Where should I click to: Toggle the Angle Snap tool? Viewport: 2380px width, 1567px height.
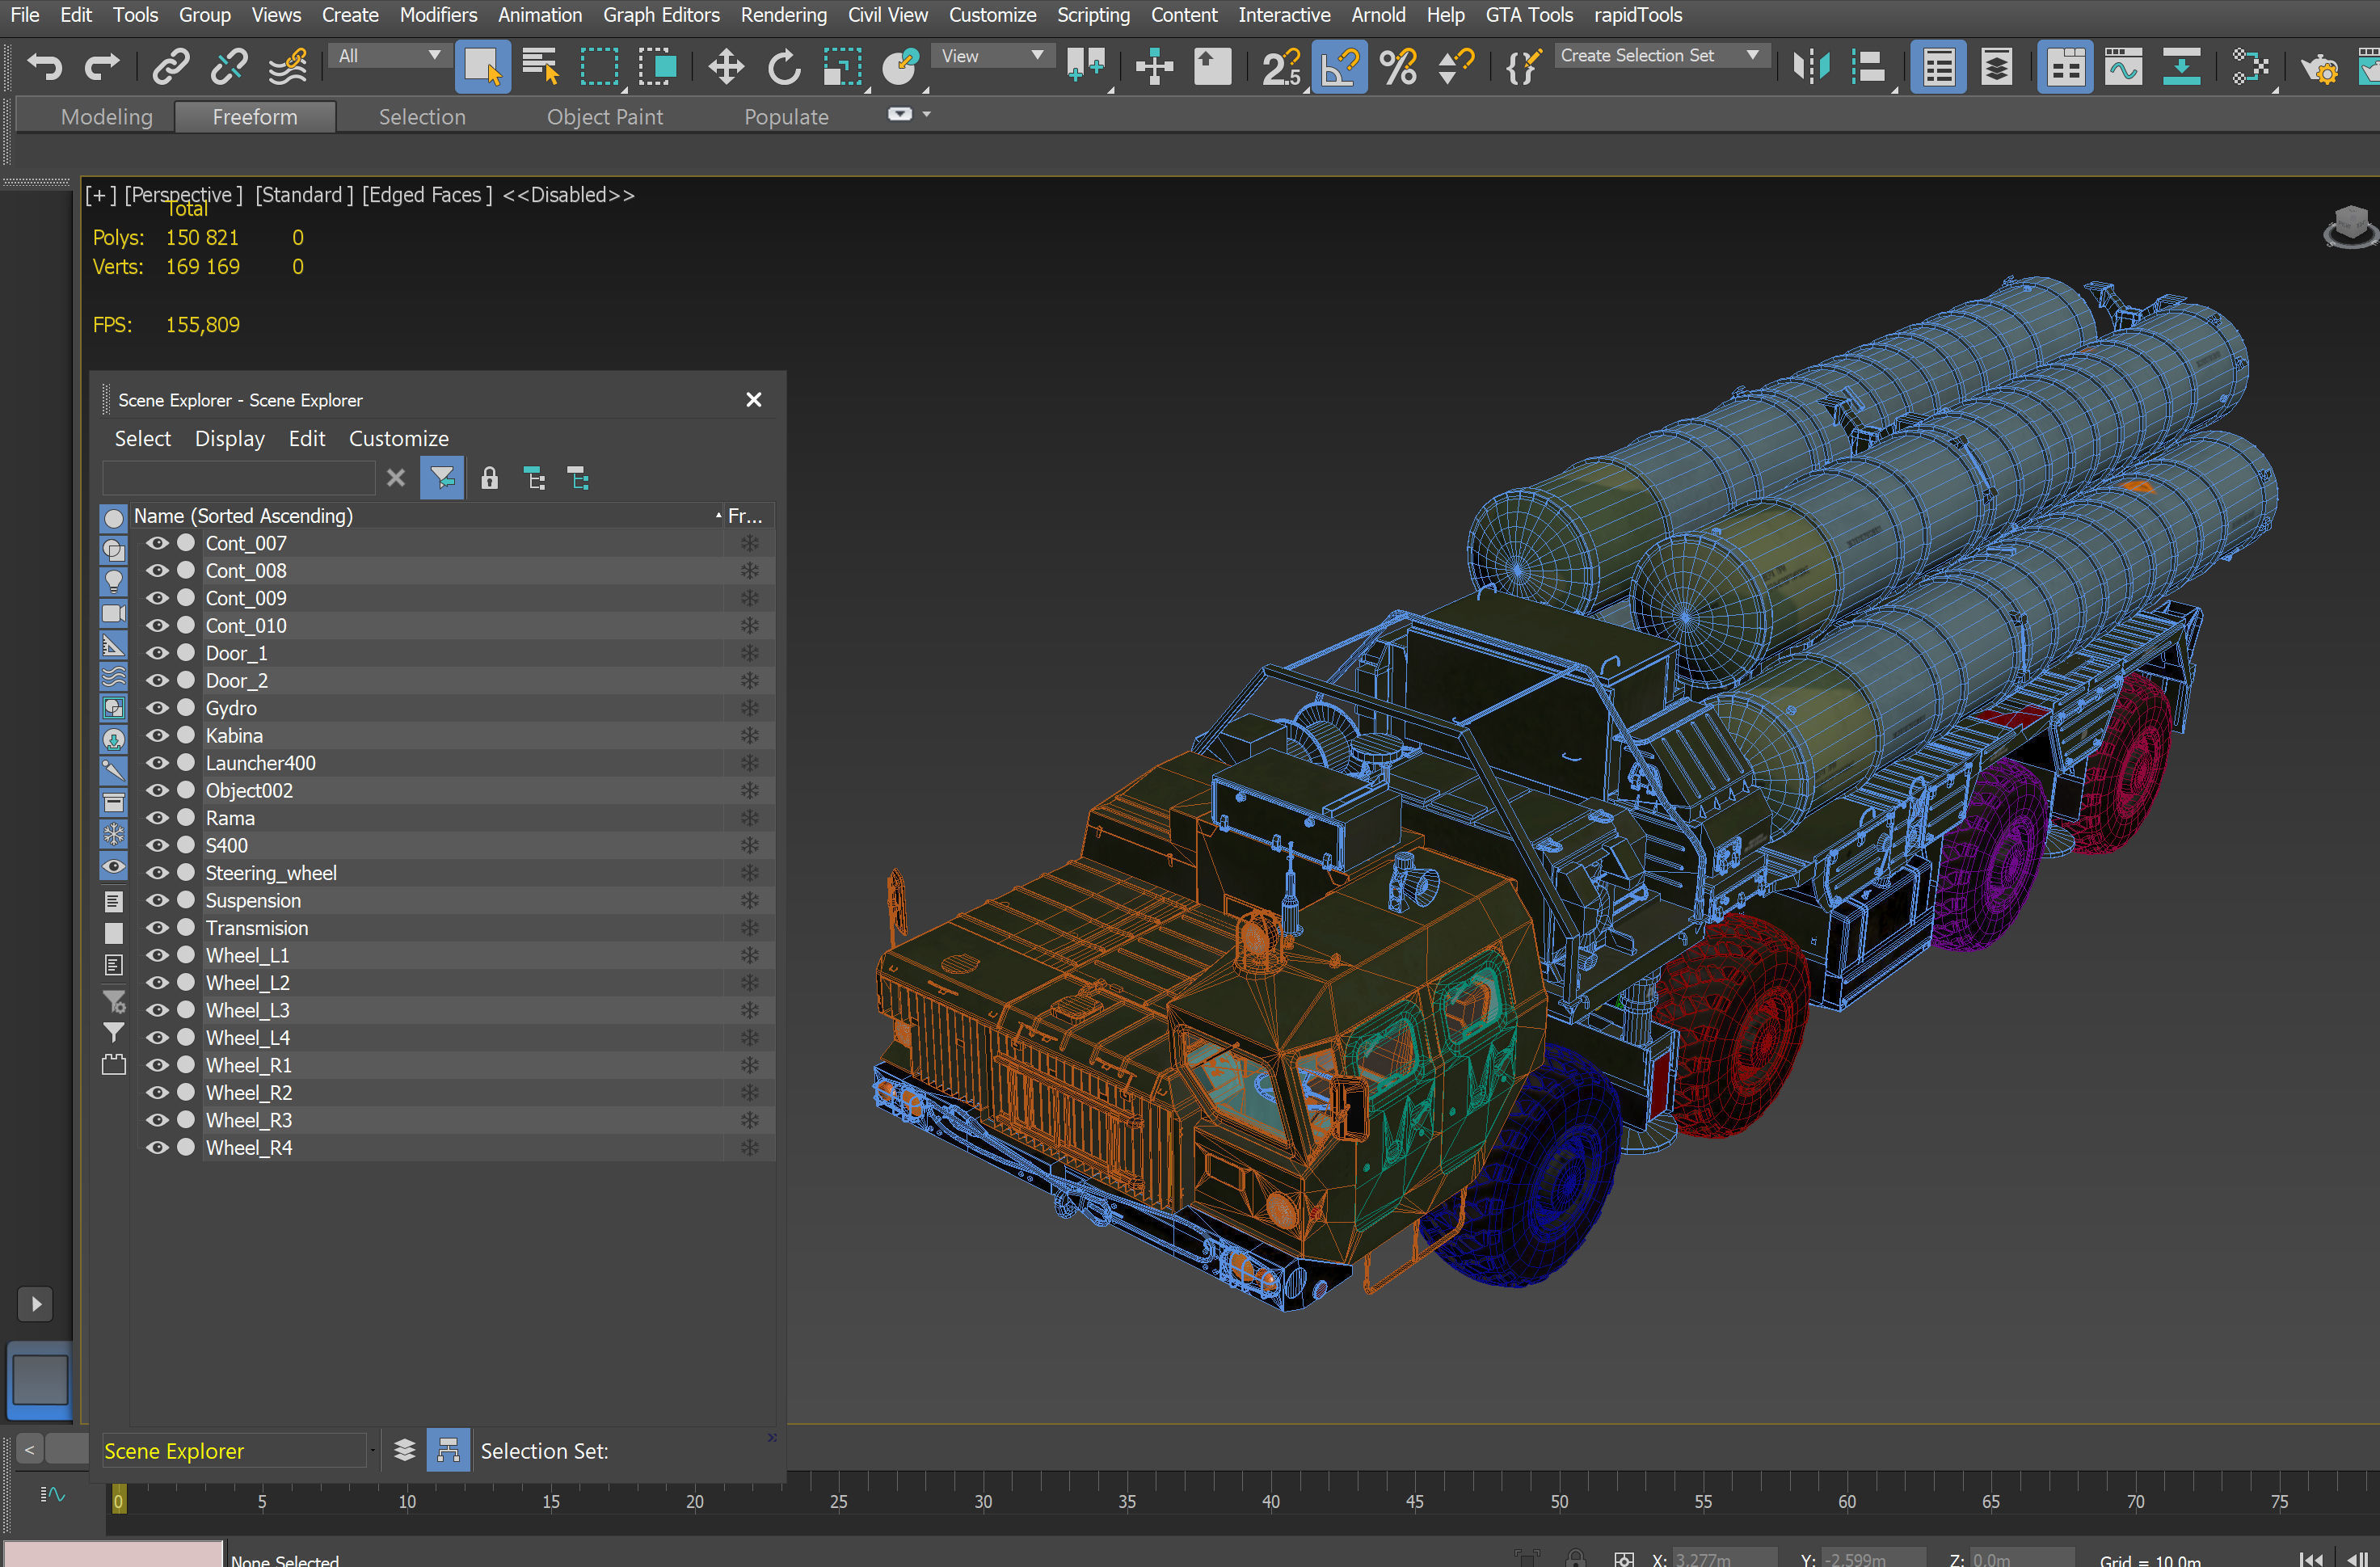point(1339,67)
